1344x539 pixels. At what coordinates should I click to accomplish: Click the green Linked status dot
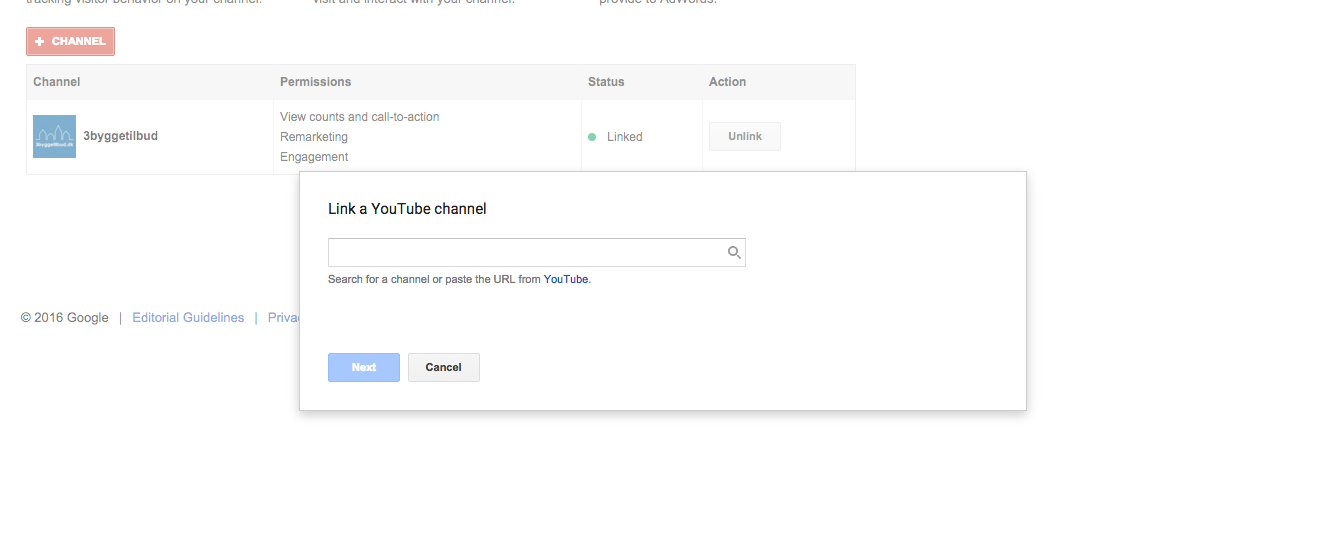pyautogui.click(x=592, y=137)
